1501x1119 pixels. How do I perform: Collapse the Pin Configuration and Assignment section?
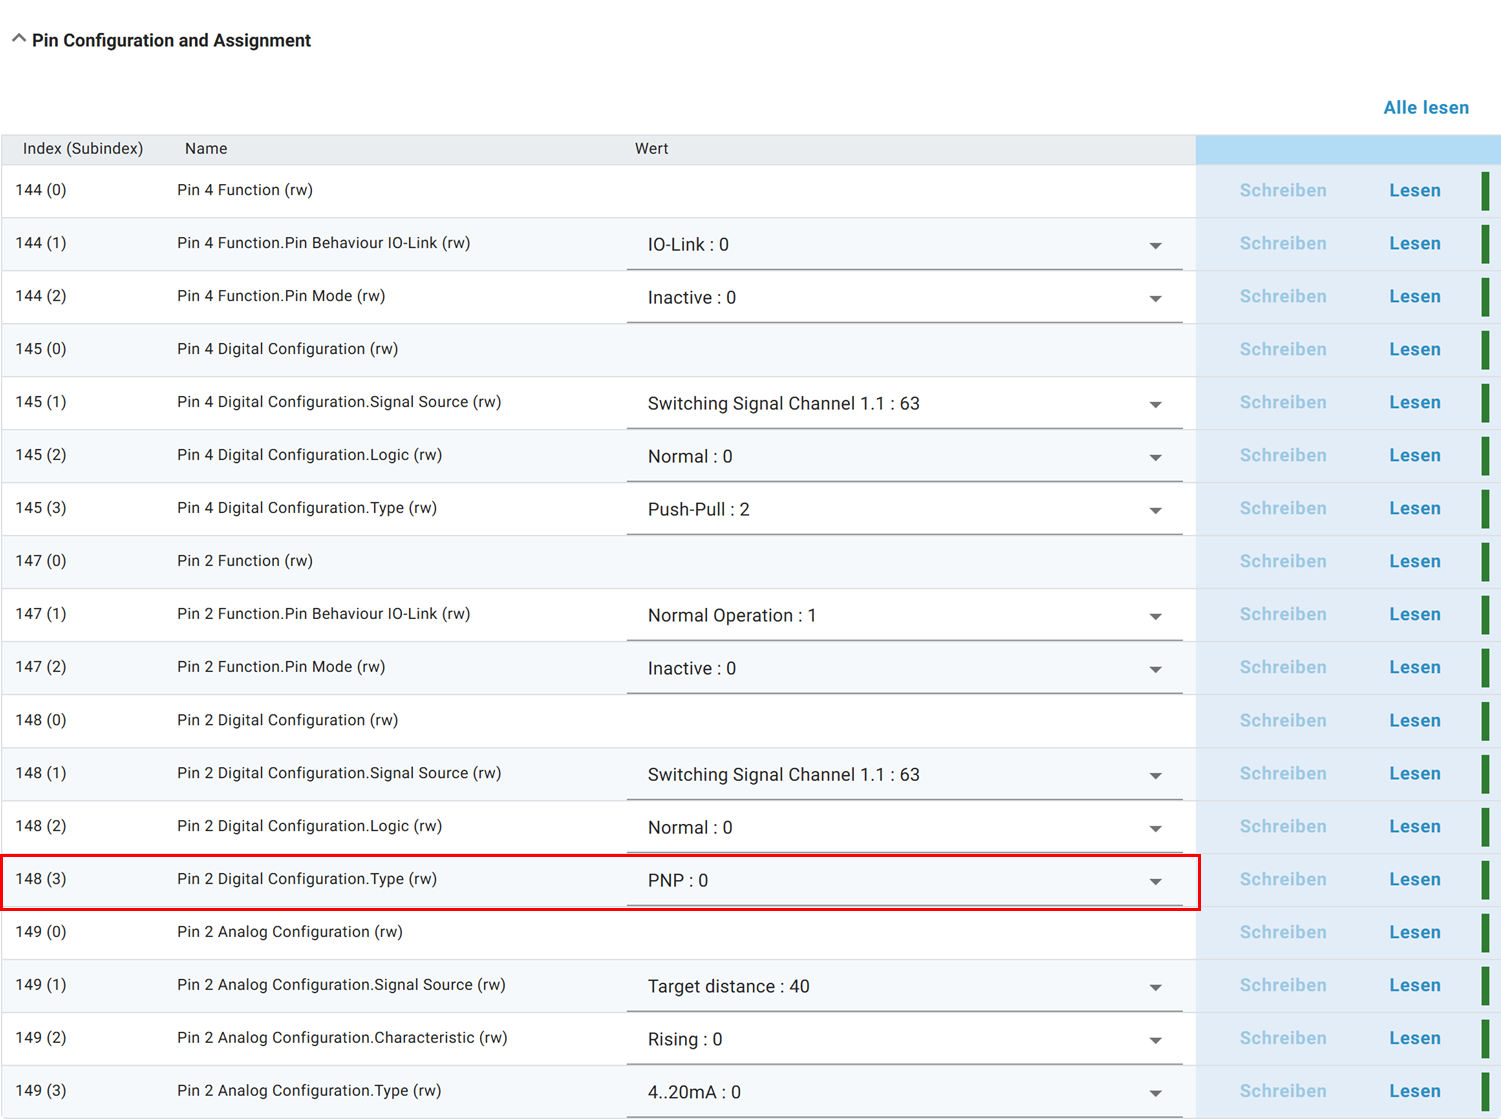19,39
